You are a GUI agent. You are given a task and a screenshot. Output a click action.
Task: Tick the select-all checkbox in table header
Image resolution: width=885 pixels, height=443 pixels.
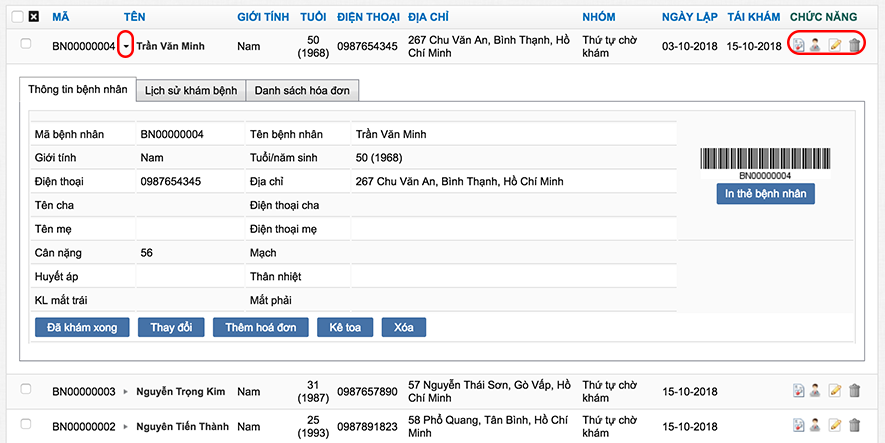17,17
